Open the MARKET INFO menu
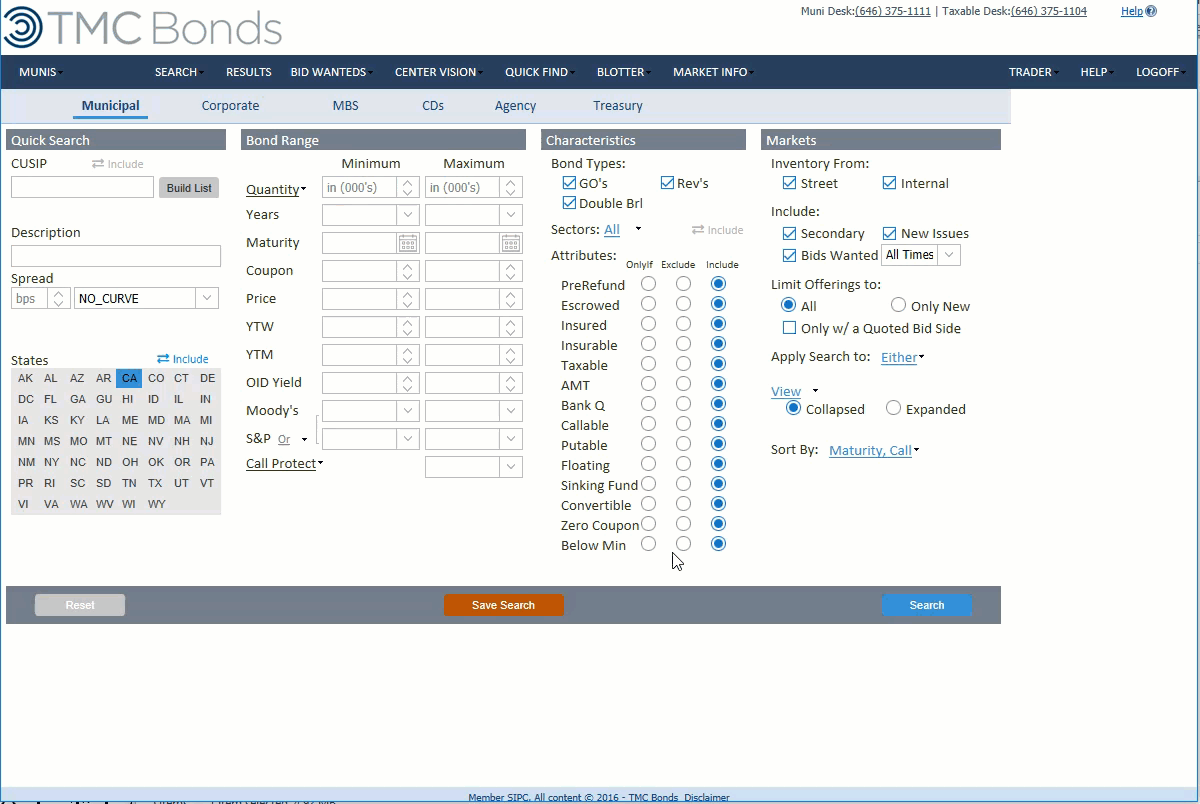 coord(713,72)
